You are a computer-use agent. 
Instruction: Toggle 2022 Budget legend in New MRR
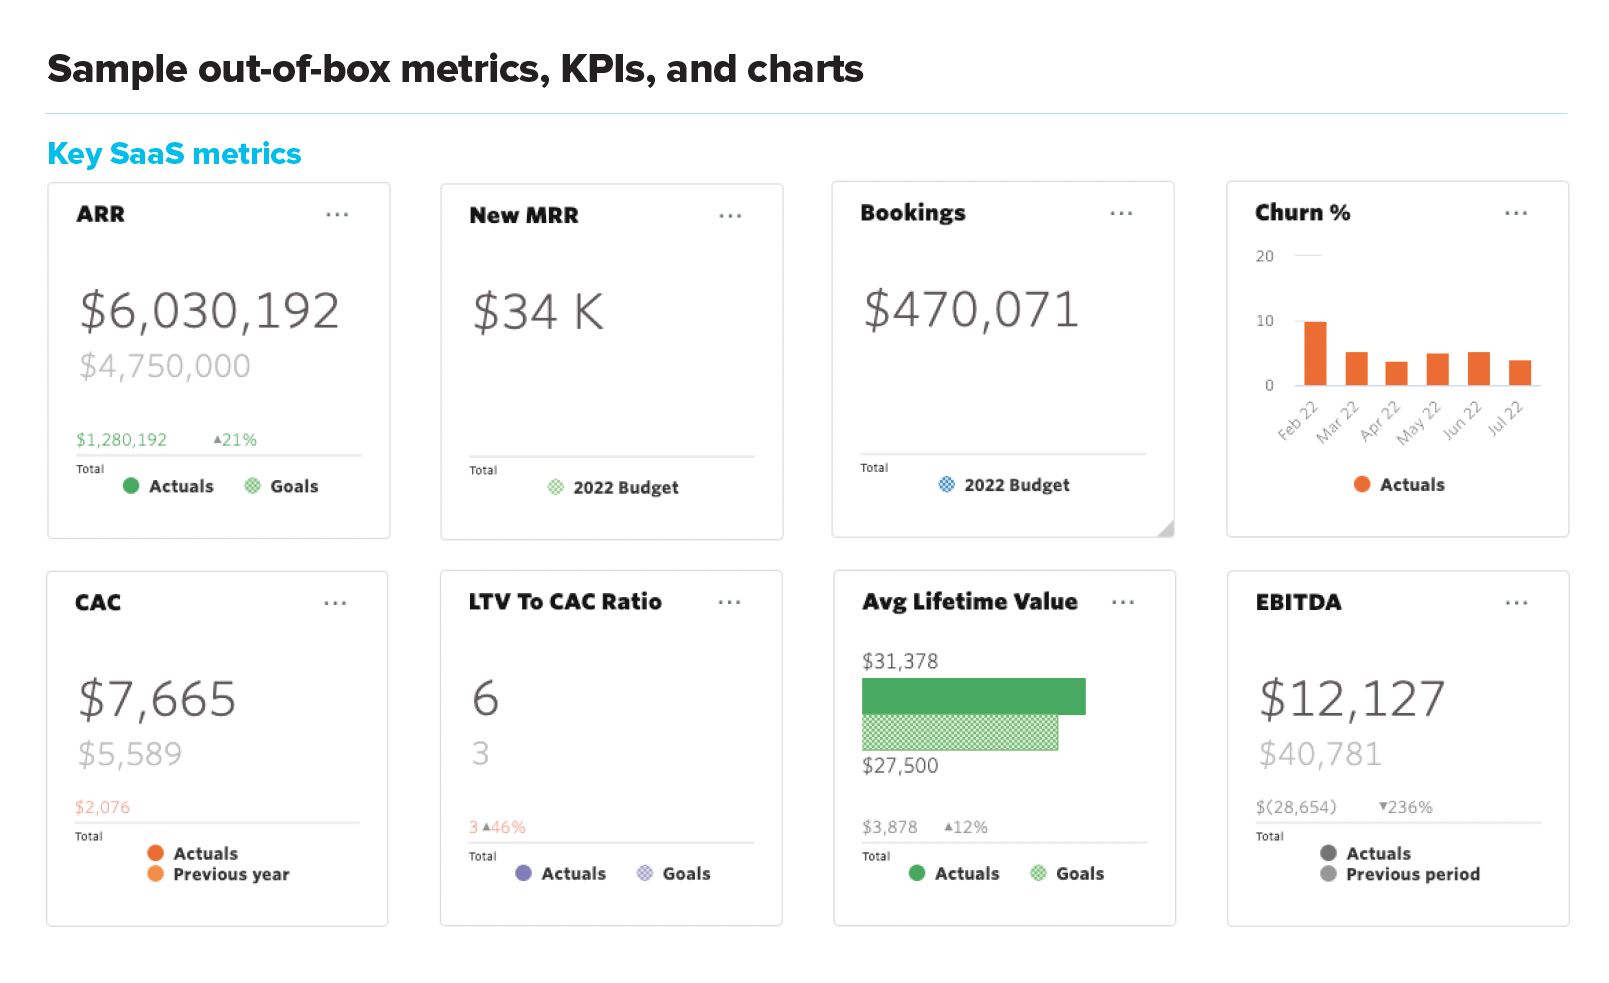(613, 488)
